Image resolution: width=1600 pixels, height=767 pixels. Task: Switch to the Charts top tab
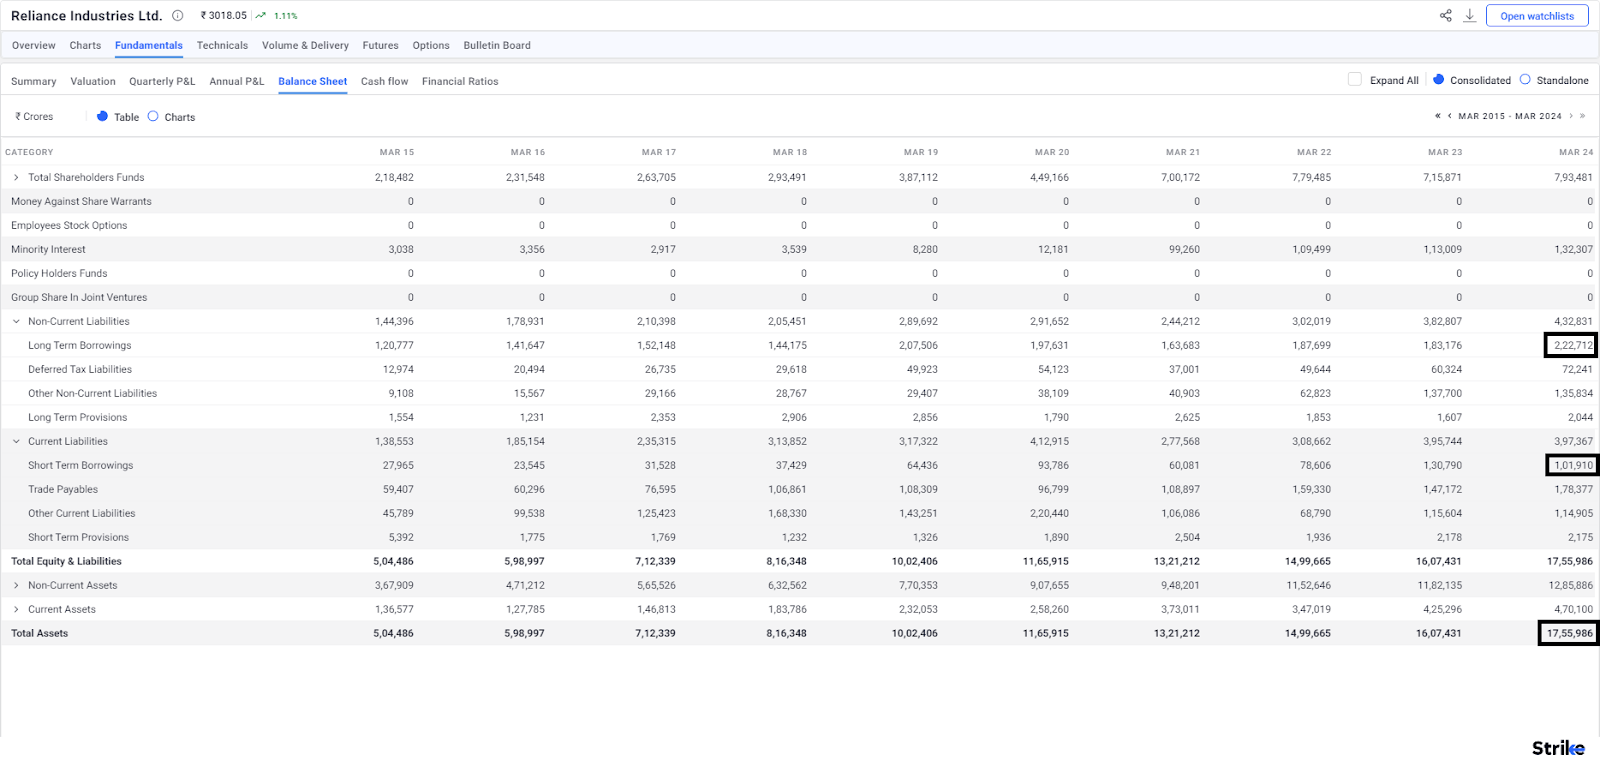85,45
